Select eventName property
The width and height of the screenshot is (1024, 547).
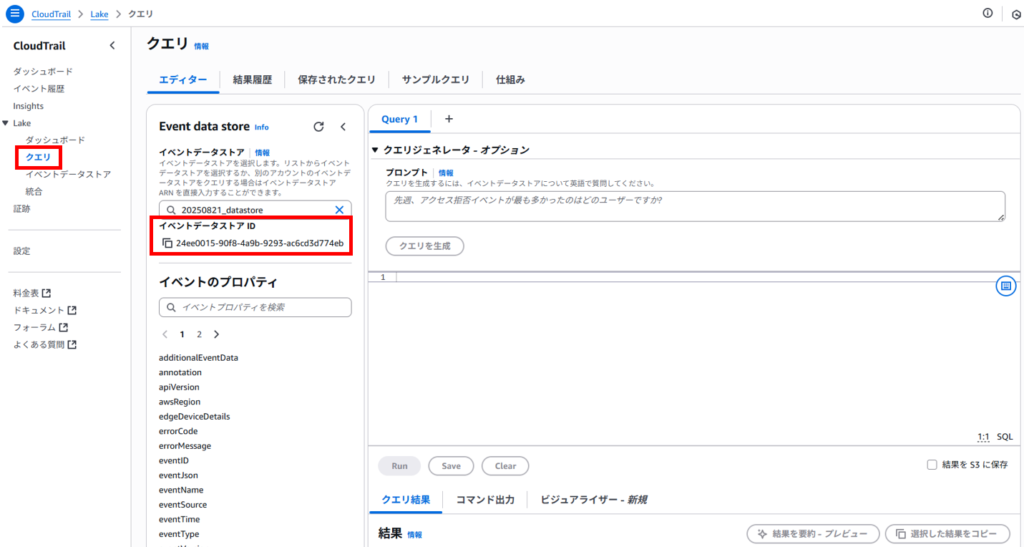coord(181,490)
